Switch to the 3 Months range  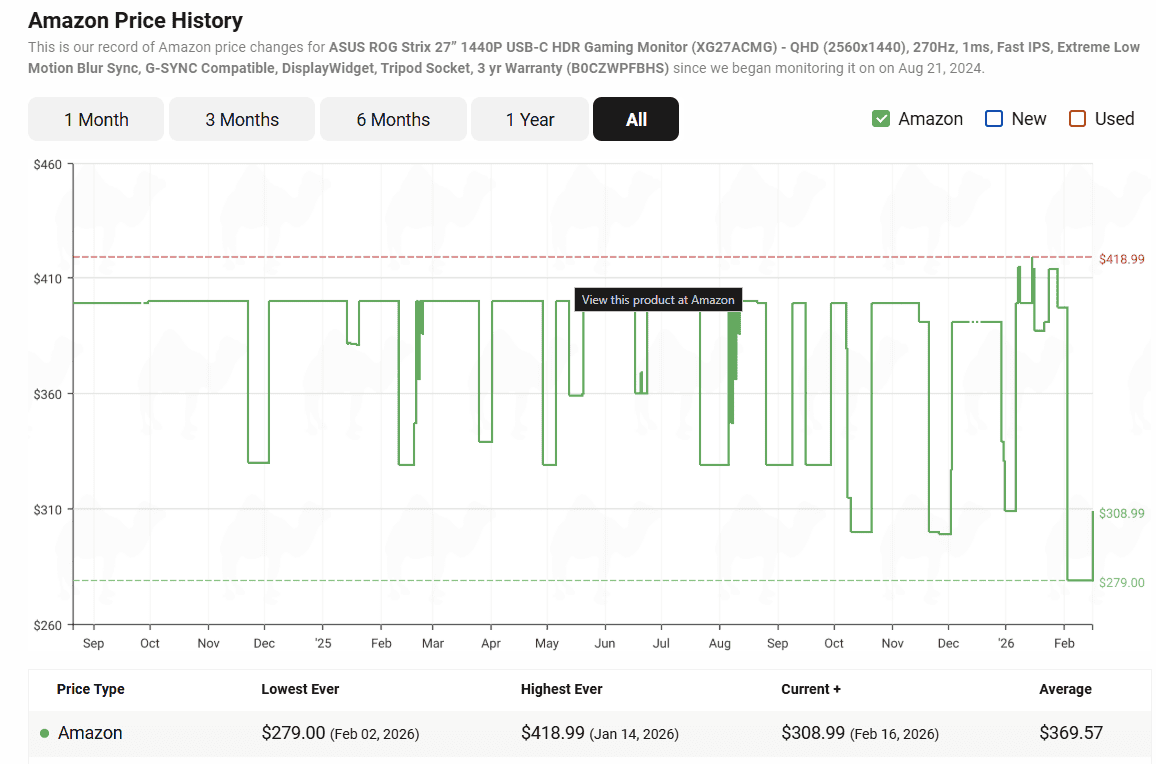pos(242,119)
